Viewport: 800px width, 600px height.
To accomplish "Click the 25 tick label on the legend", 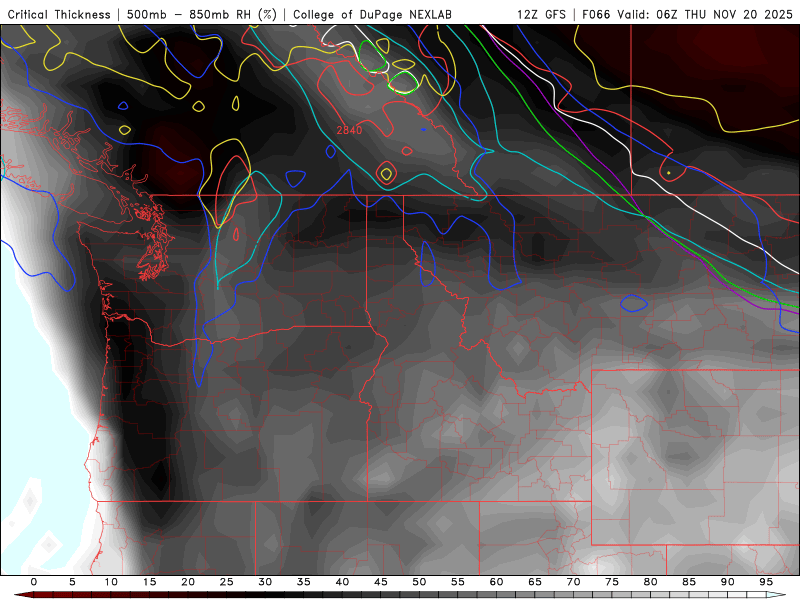I will click(227, 582).
